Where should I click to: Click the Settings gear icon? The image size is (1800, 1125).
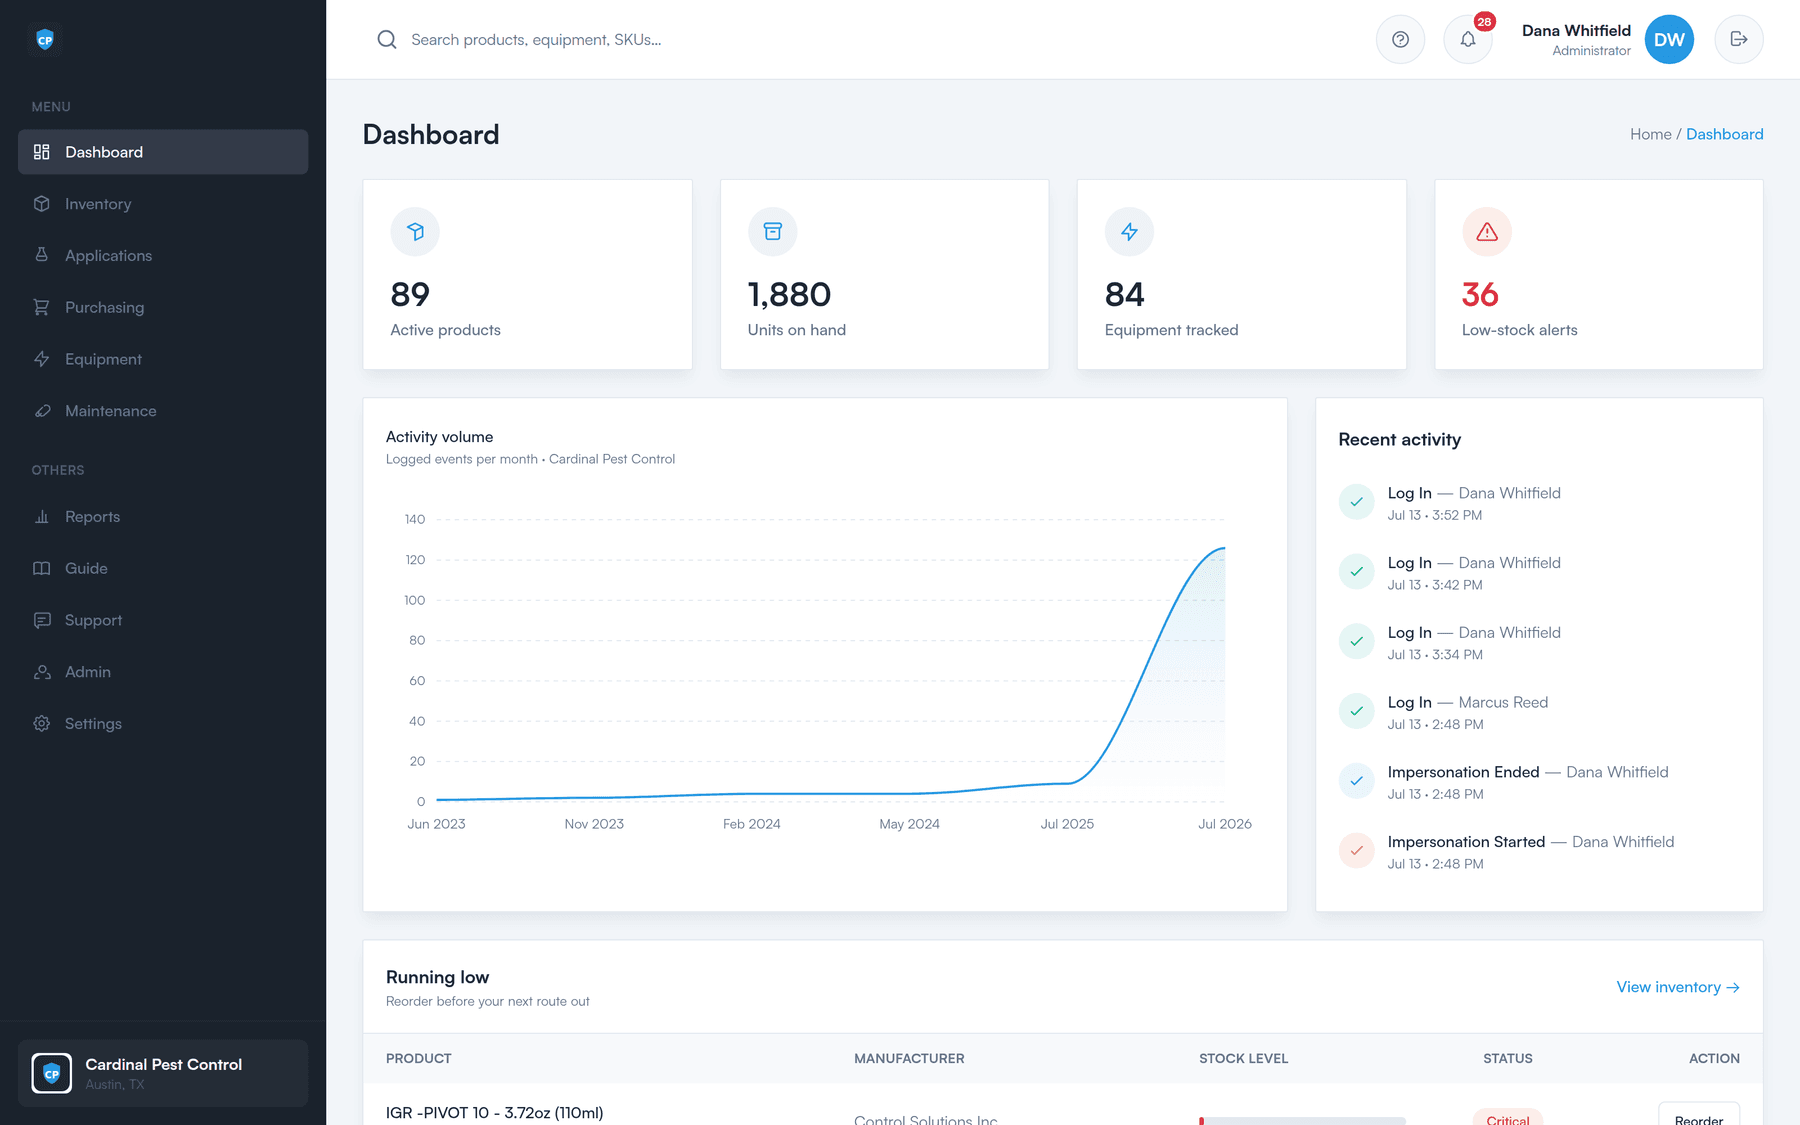[41, 723]
